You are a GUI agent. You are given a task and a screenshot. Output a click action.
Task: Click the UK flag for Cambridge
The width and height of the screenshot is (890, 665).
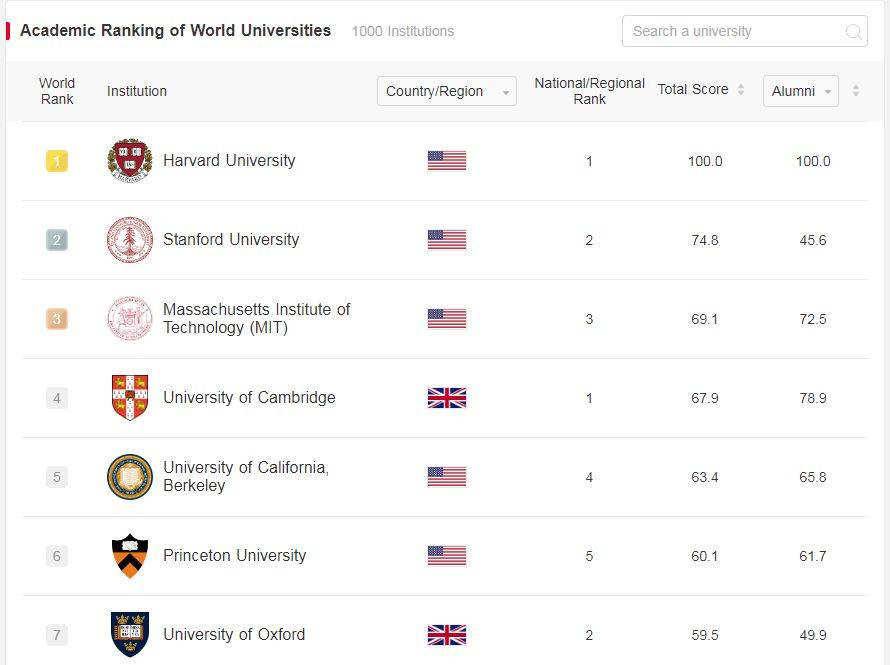click(447, 398)
